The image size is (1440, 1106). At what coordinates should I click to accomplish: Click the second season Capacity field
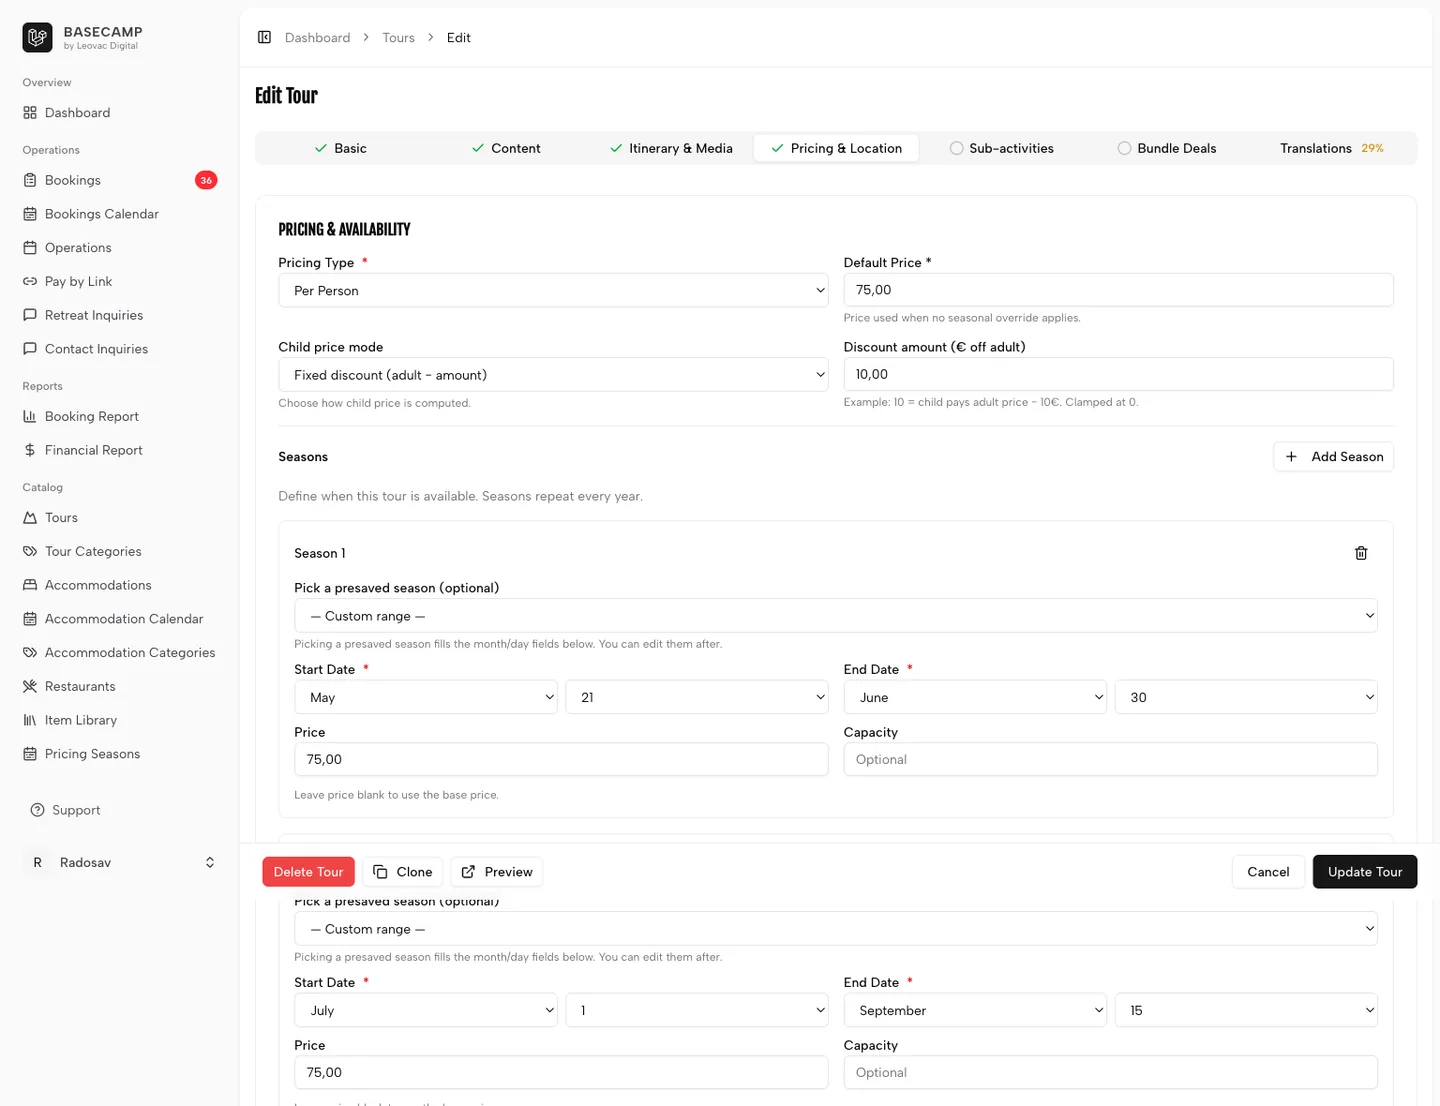click(1110, 1072)
